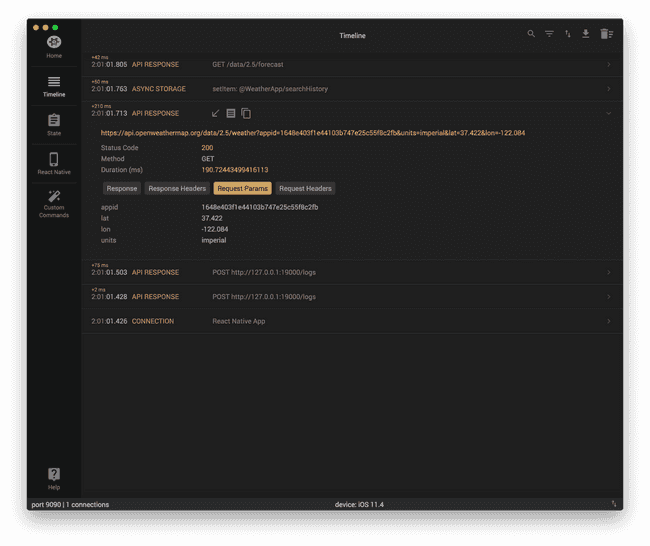Select the Request Params tab
The image size is (650, 546).
pyautogui.click(x=243, y=188)
